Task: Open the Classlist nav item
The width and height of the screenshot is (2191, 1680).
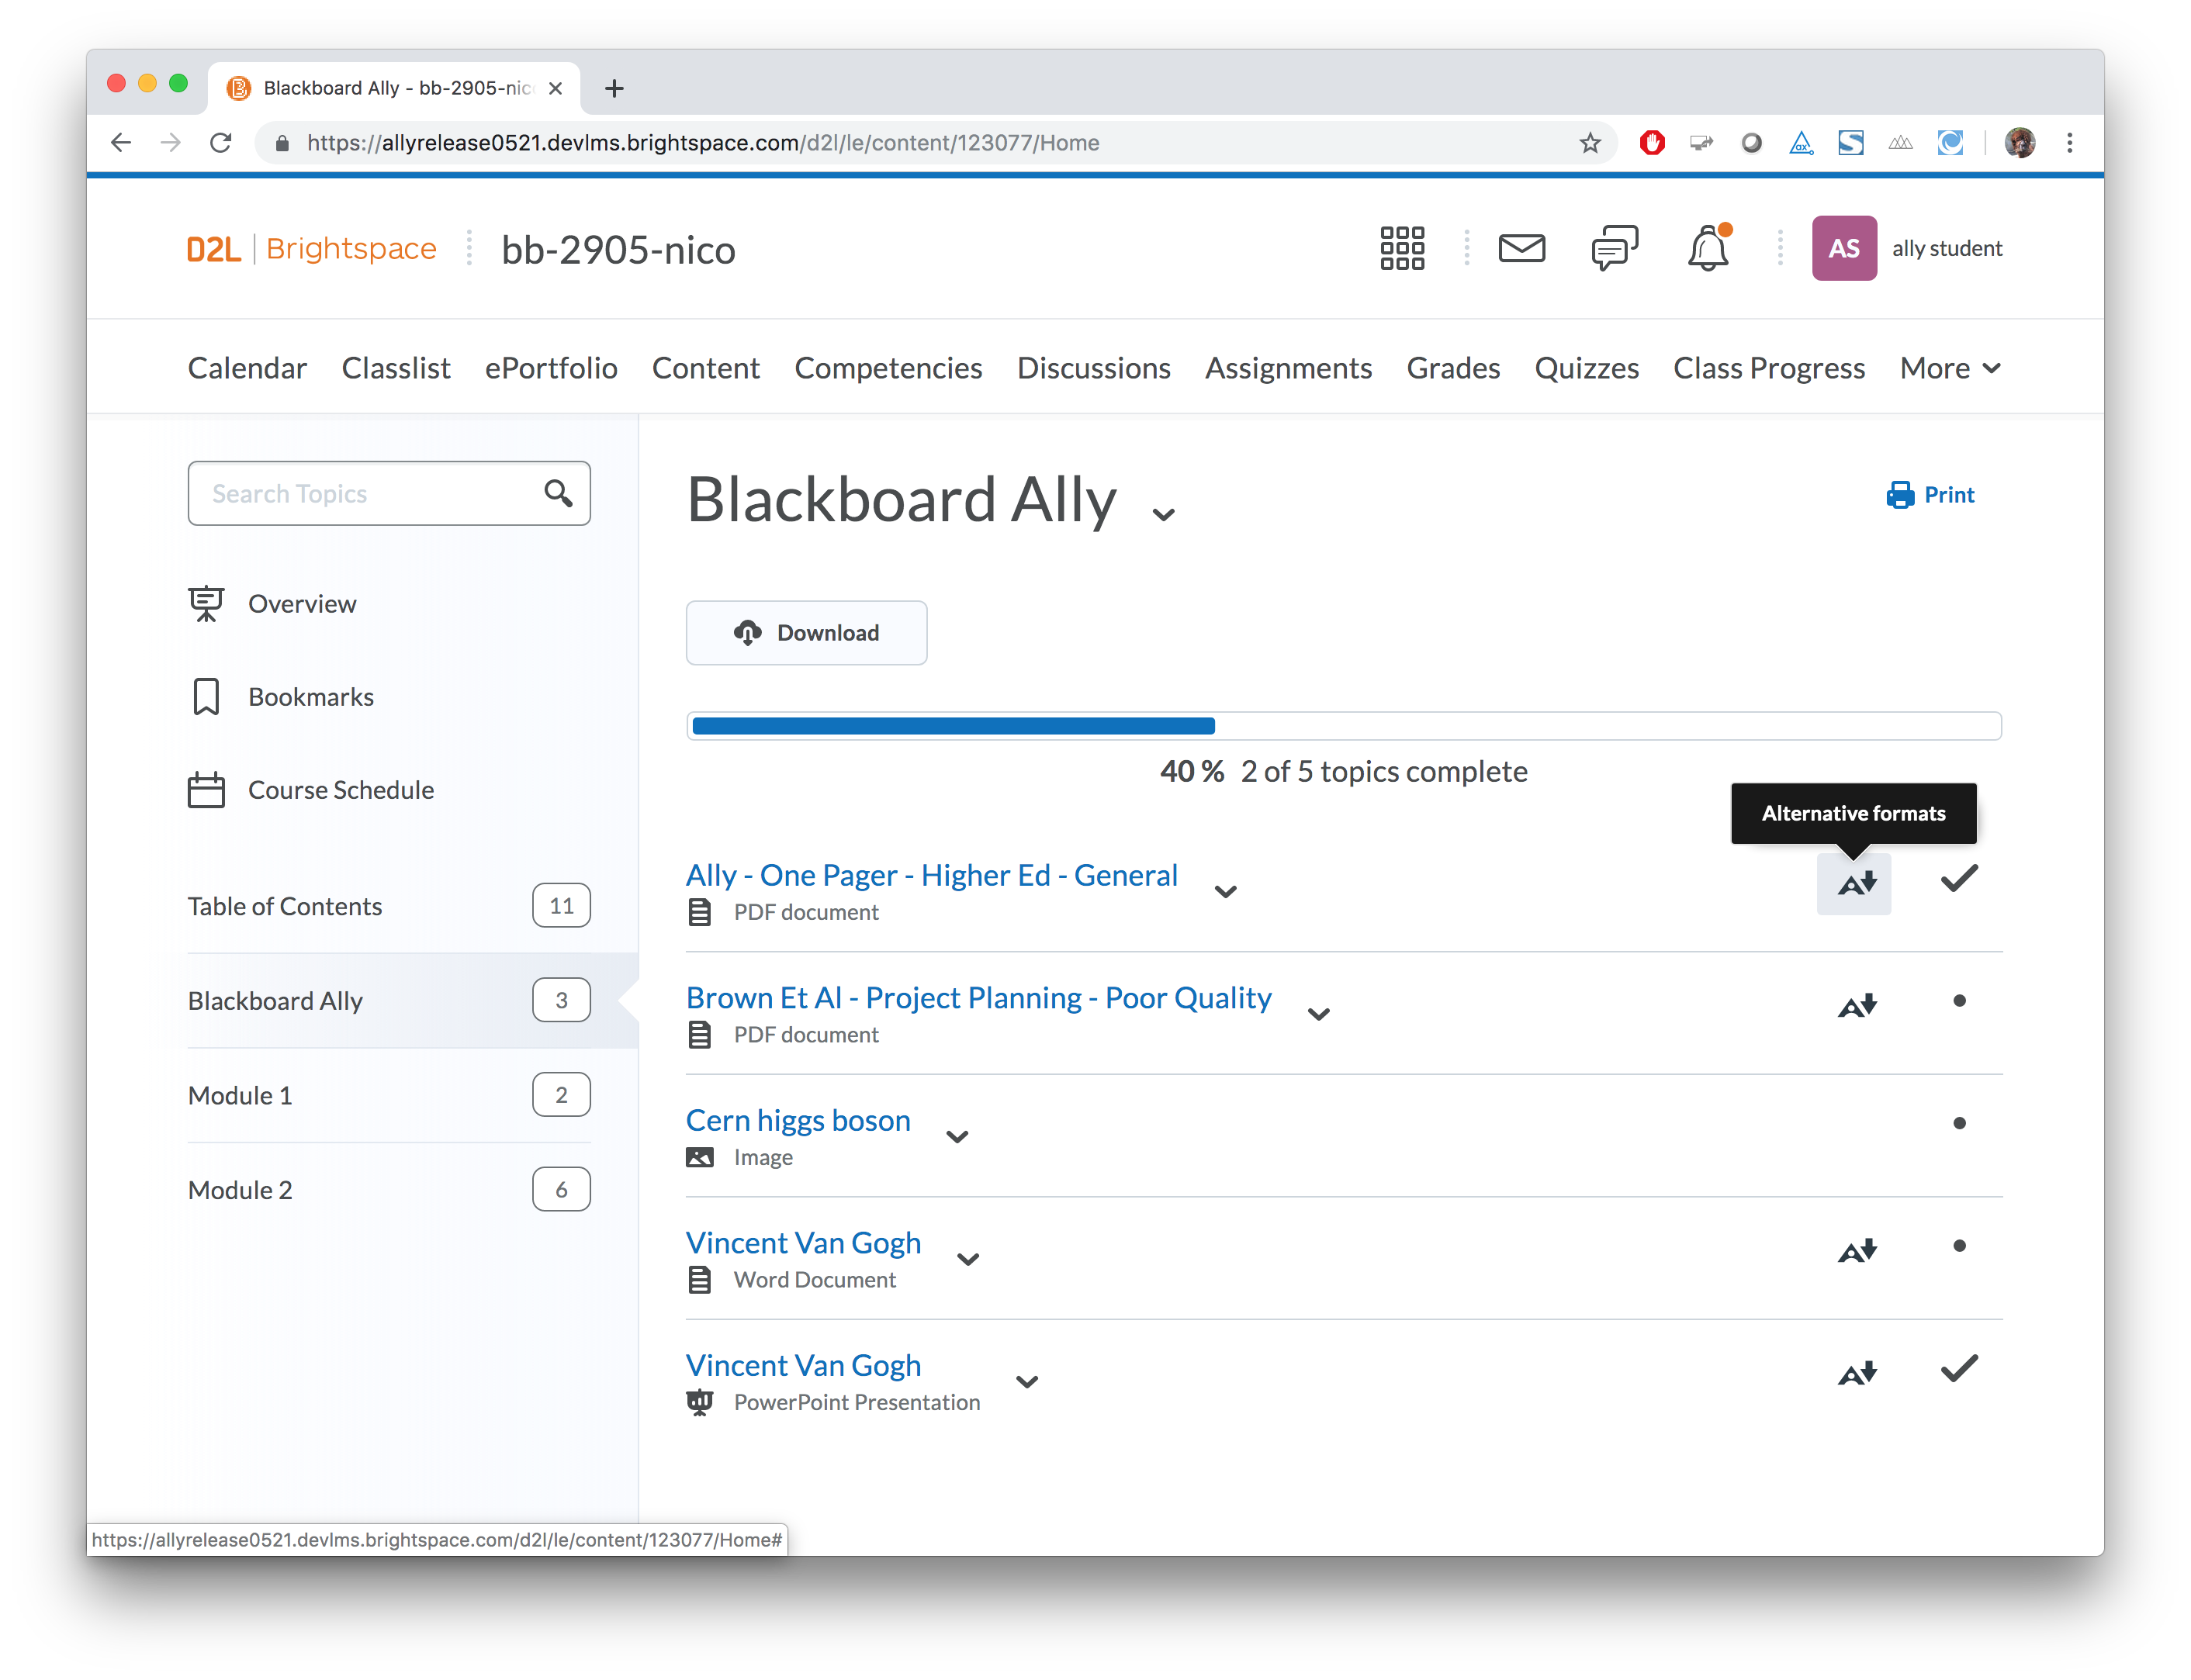Action: [396, 368]
